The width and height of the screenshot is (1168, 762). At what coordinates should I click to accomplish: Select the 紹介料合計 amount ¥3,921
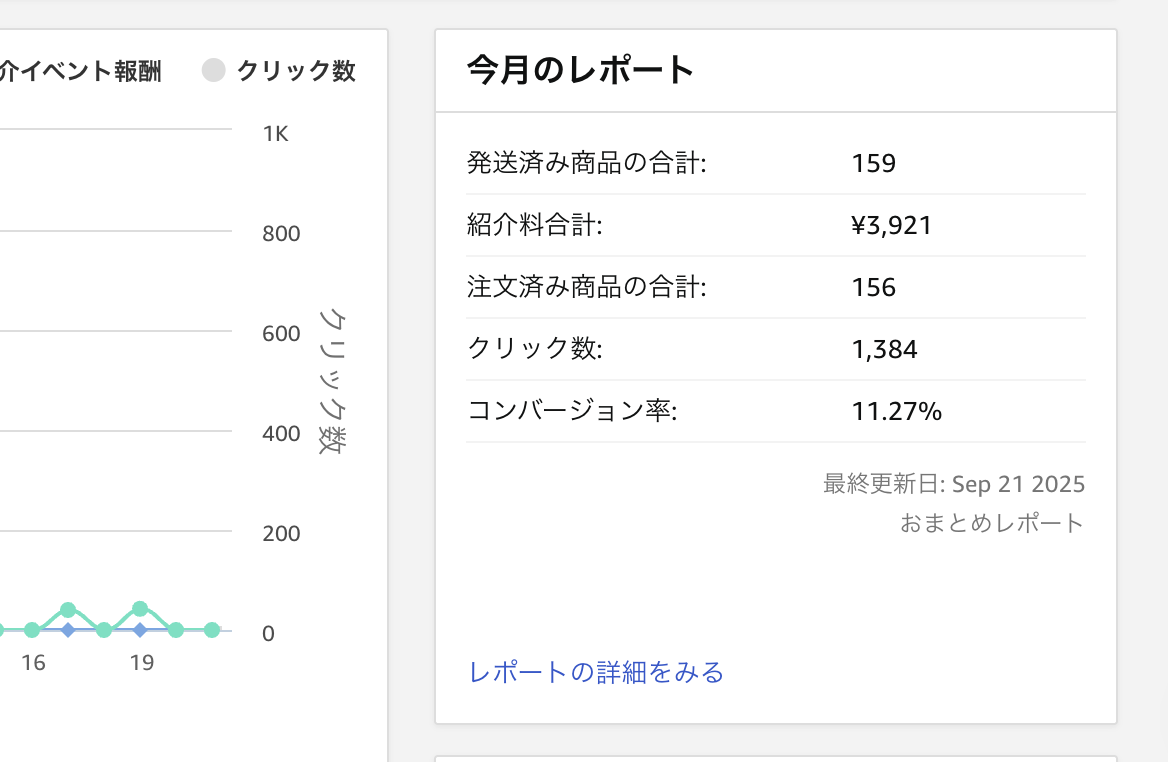(x=892, y=225)
